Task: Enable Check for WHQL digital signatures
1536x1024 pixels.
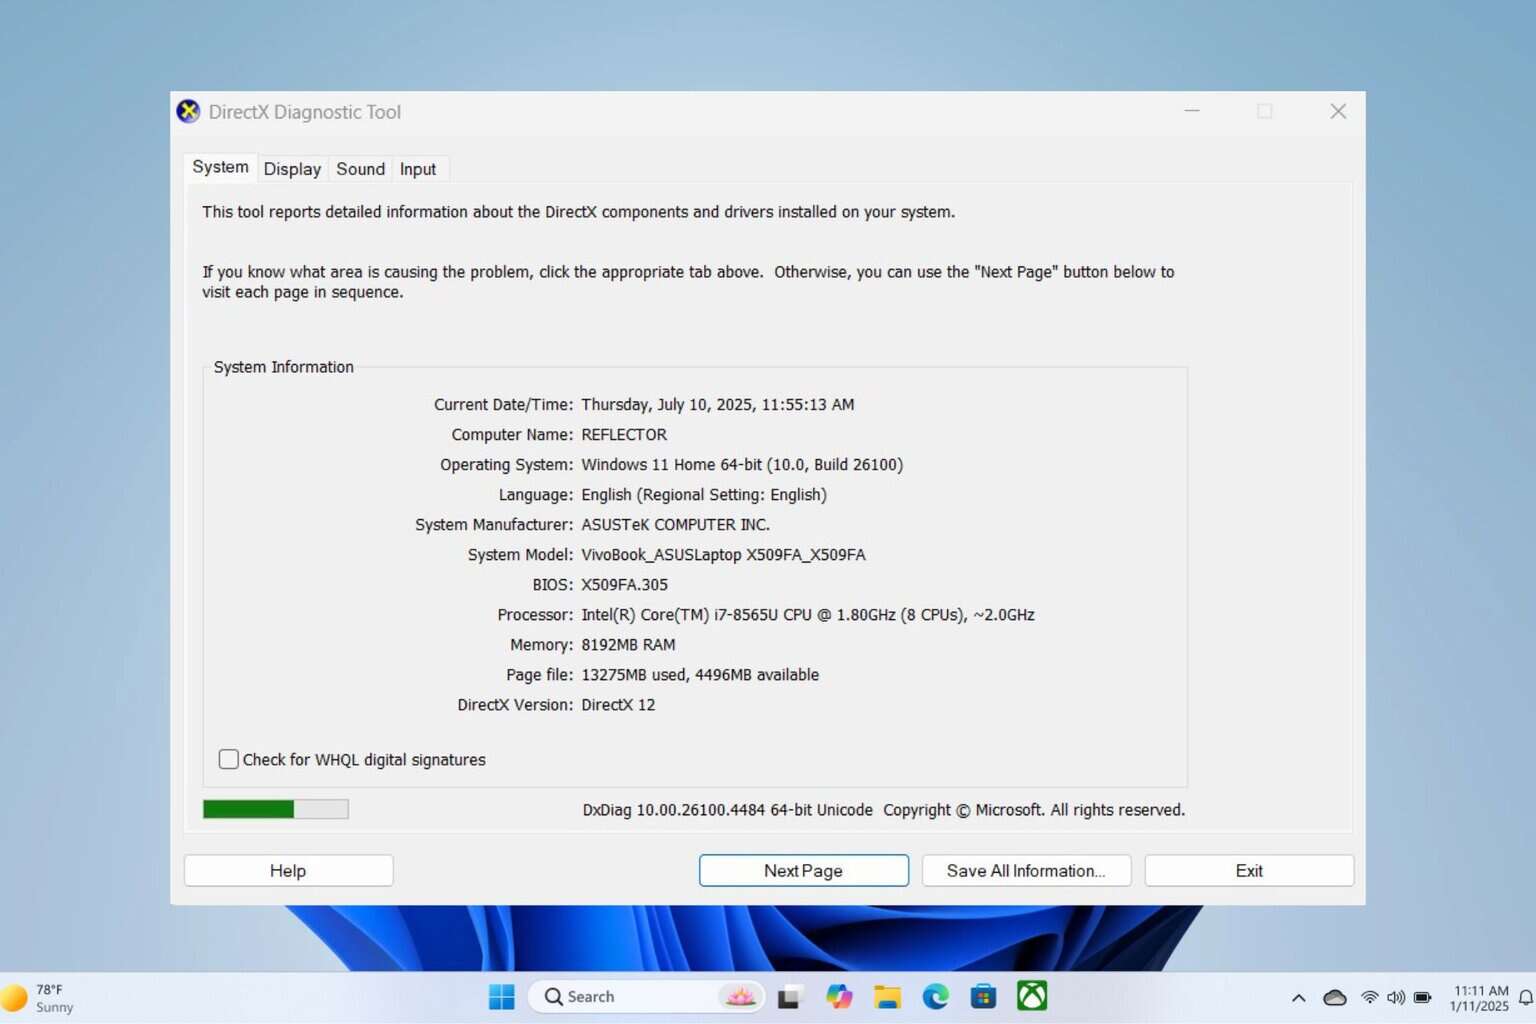Action: [229, 759]
